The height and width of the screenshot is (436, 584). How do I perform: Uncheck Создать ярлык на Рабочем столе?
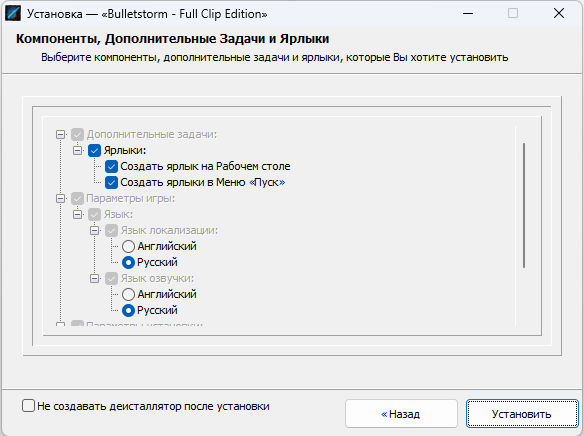[111, 166]
